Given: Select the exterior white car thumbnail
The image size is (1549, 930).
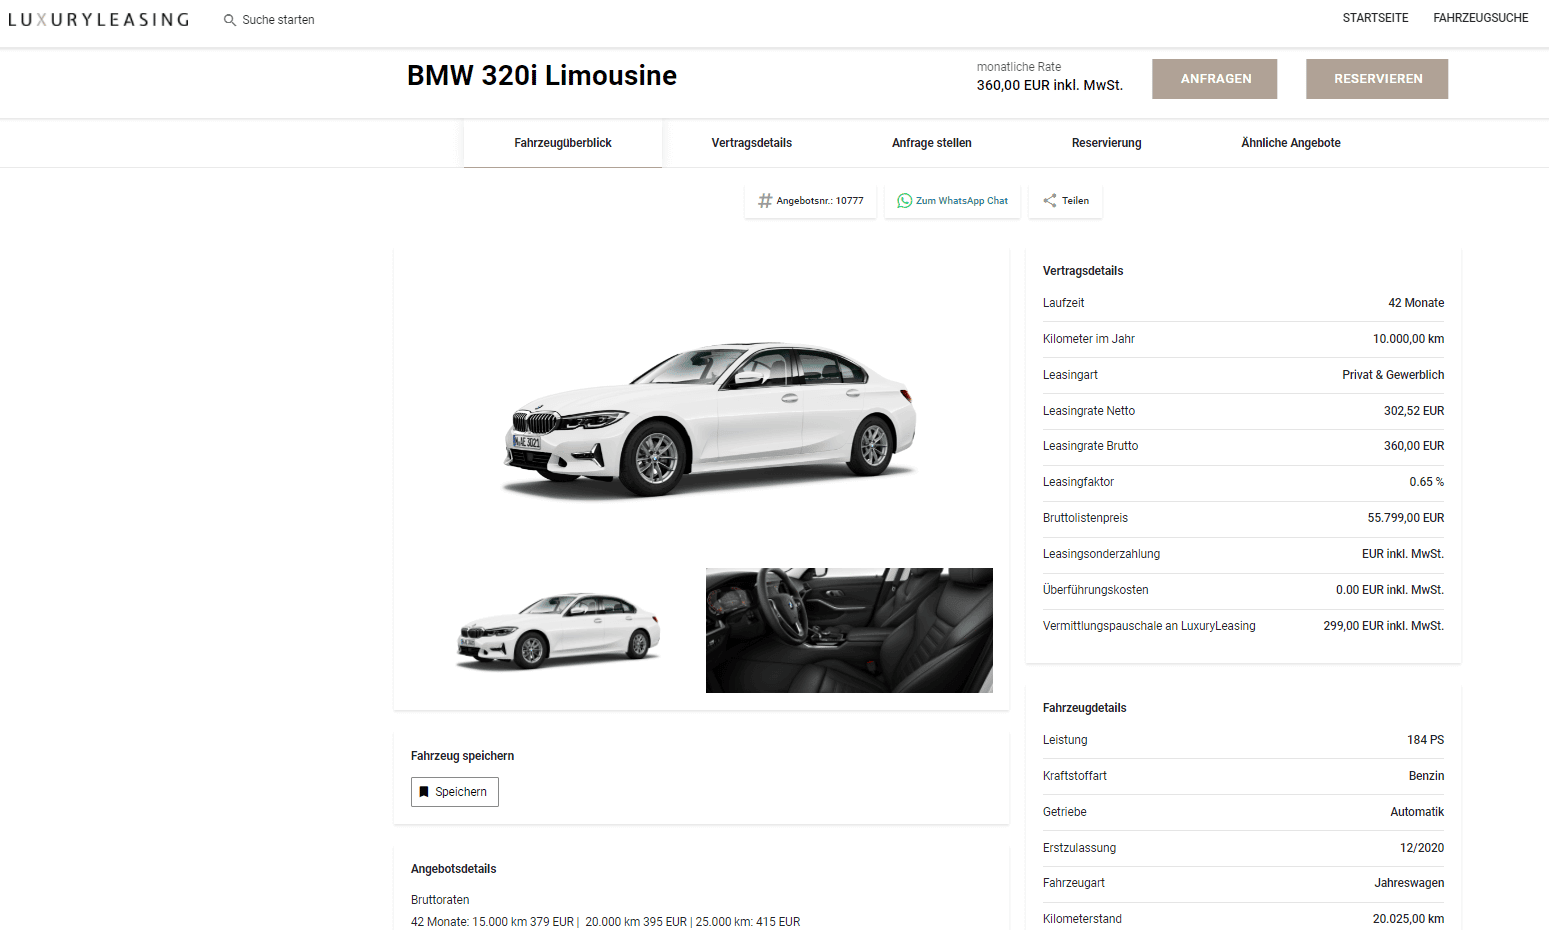Looking at the screenshot, I should click(x=559, y=630).
